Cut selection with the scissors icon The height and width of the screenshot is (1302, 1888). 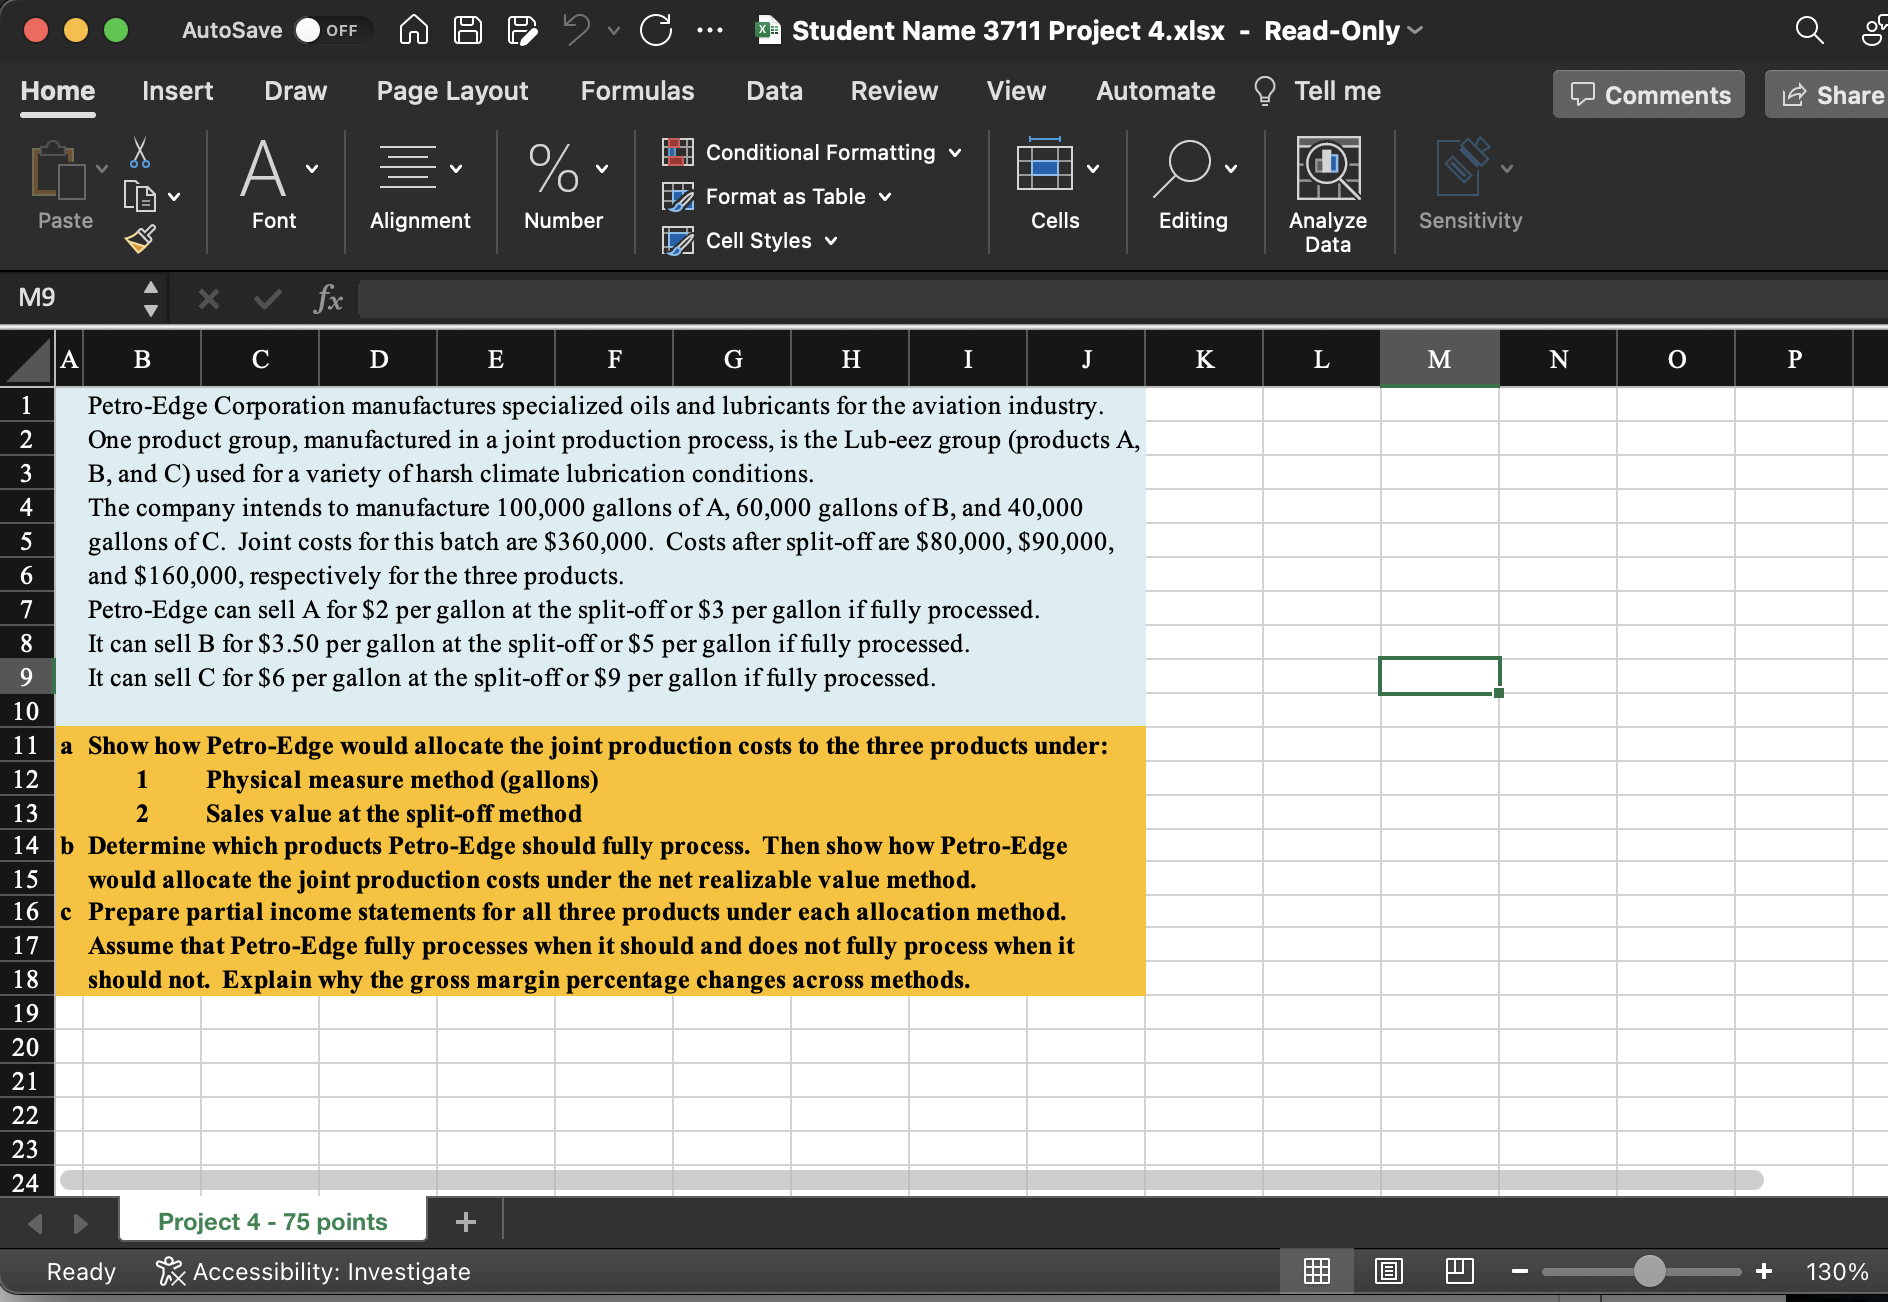point(140,152)
